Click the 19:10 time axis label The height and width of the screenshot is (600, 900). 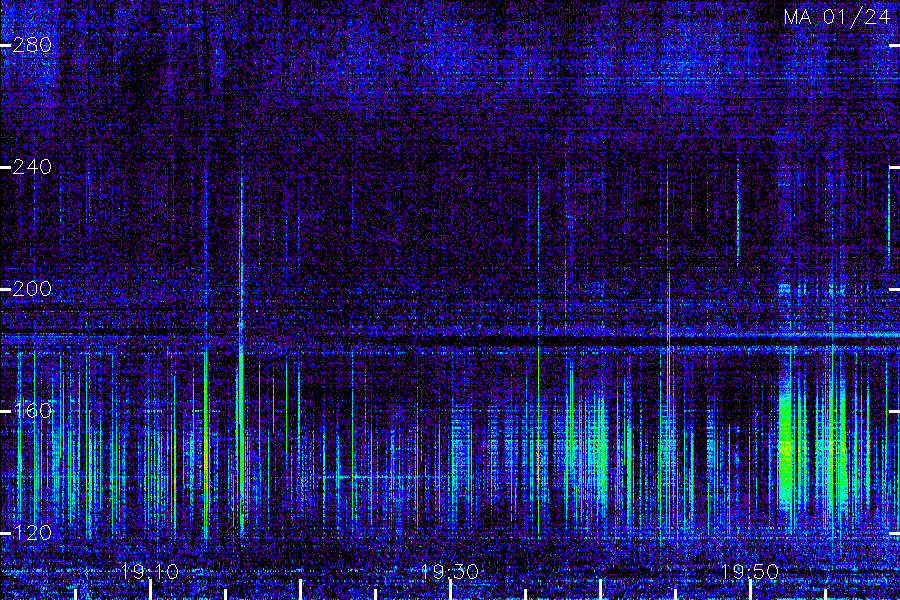pos(150,571)
